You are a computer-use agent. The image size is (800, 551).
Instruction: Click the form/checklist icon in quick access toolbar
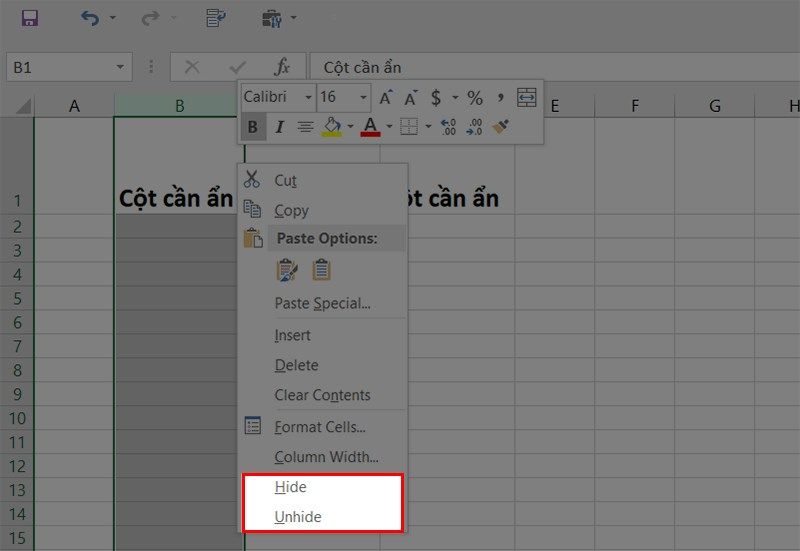coord(216,18)
